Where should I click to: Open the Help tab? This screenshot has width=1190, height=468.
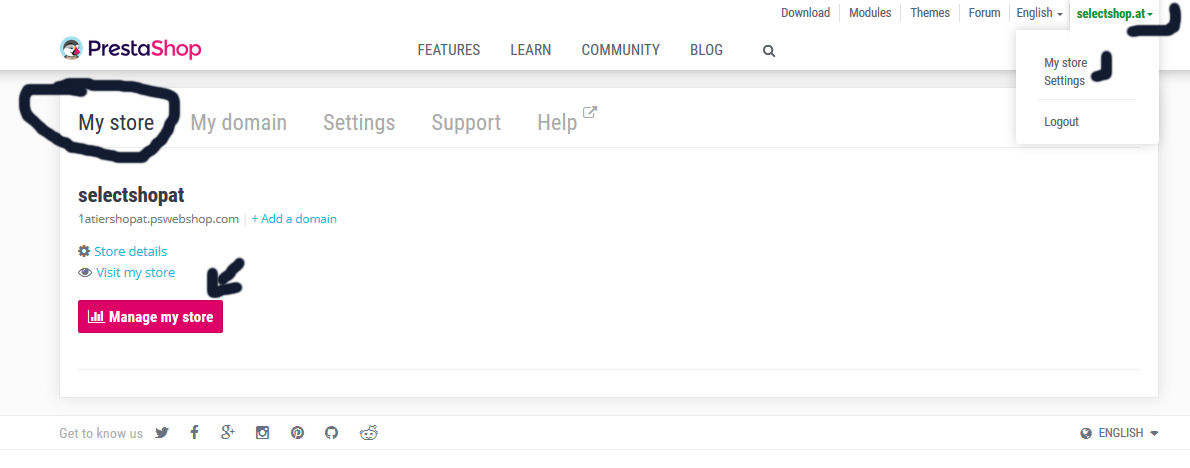click(x=557, y=122)
